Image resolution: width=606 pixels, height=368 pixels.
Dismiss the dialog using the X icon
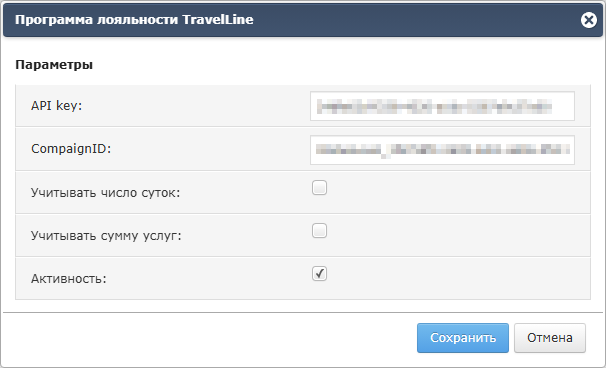coord(589,20)
